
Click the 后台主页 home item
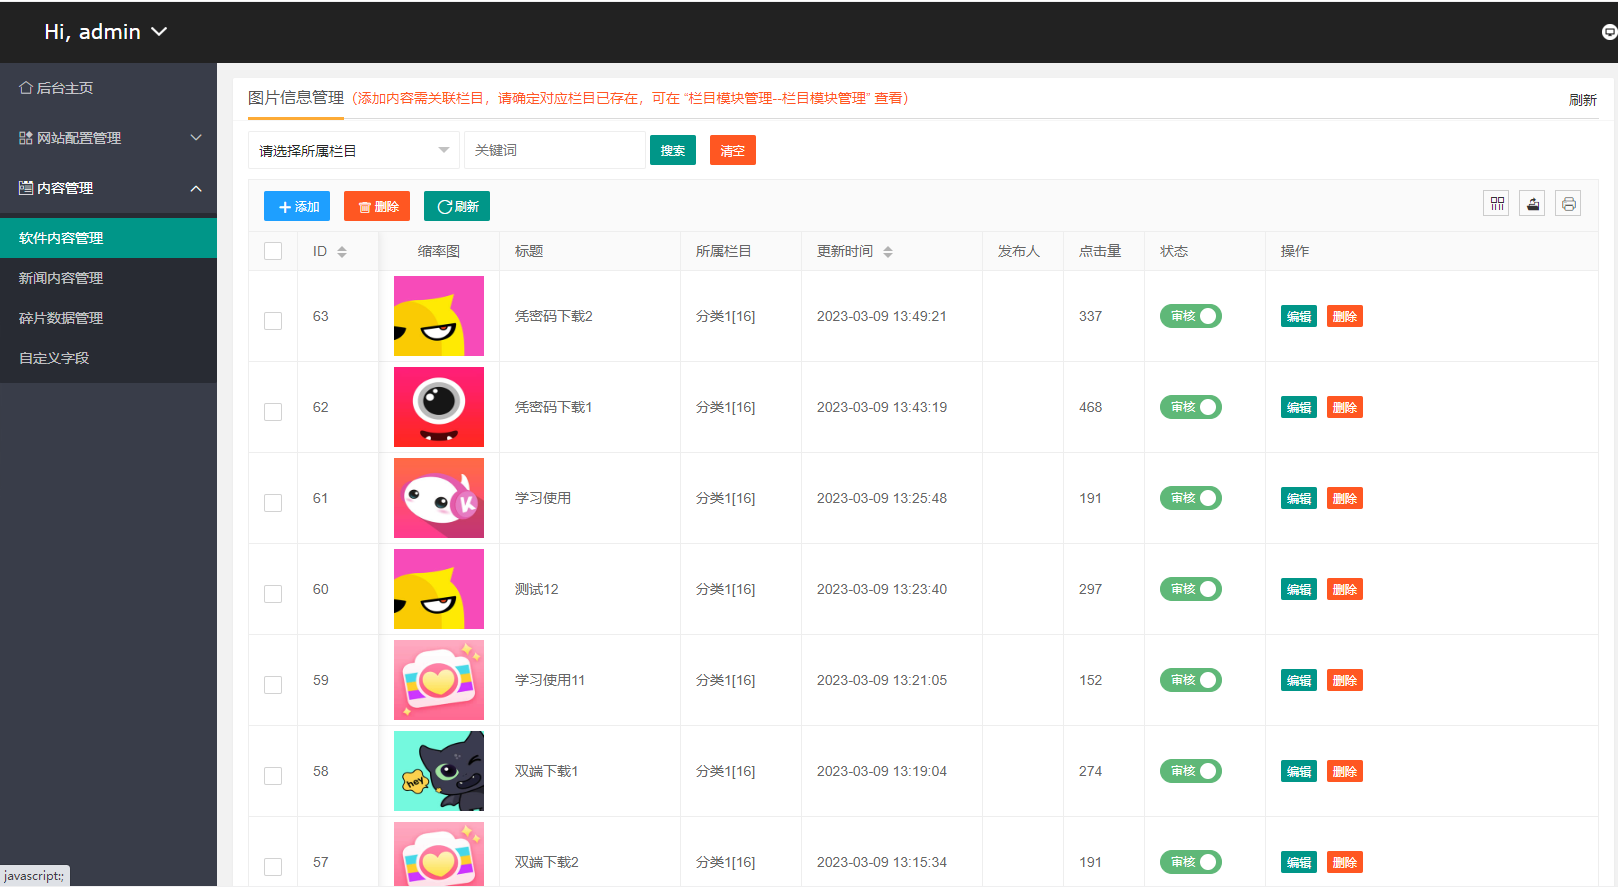pyautogui.click(x=57, y=88)
